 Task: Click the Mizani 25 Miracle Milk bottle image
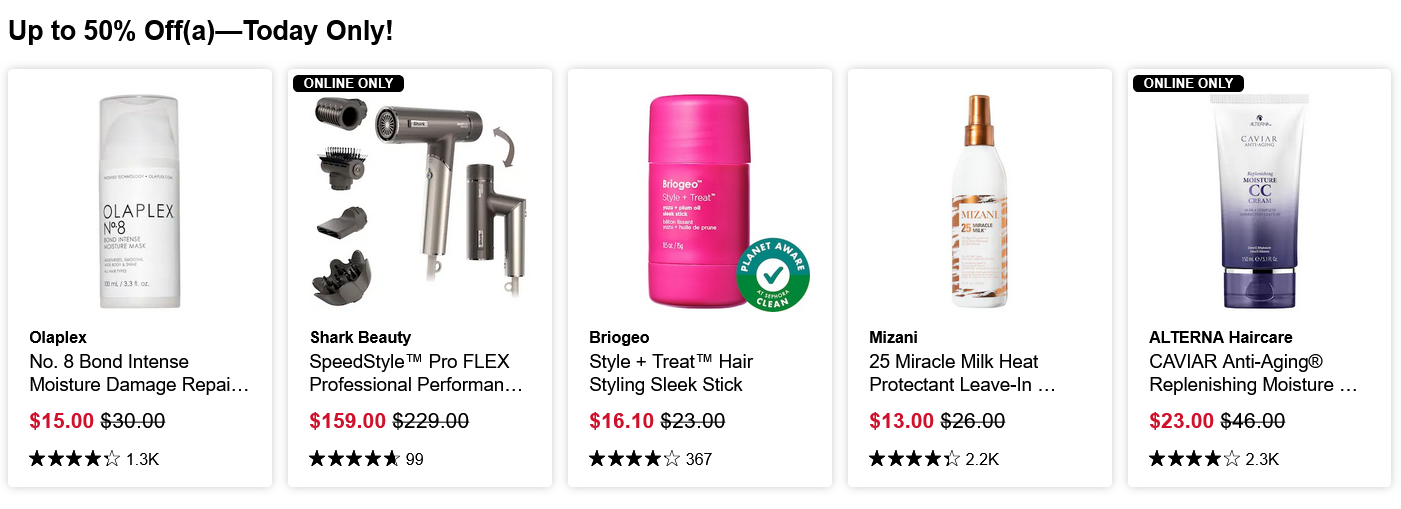979,201
